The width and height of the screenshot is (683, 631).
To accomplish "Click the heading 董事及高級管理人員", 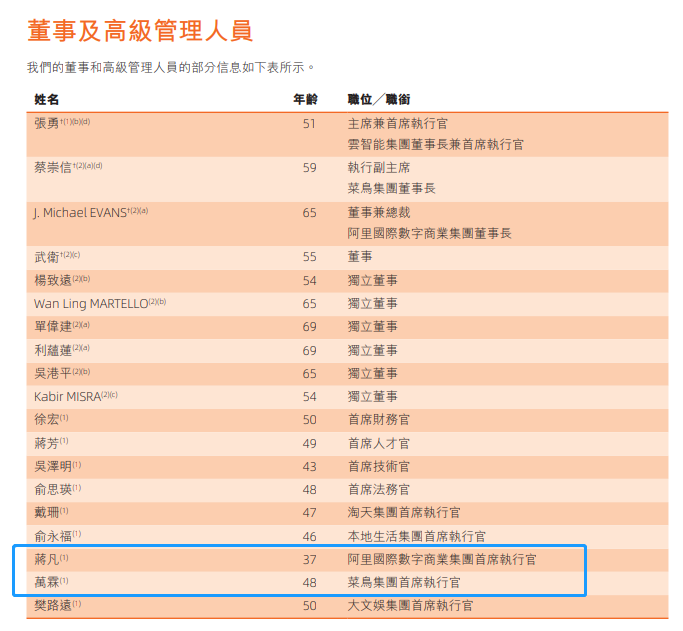I will click(140, 31).
